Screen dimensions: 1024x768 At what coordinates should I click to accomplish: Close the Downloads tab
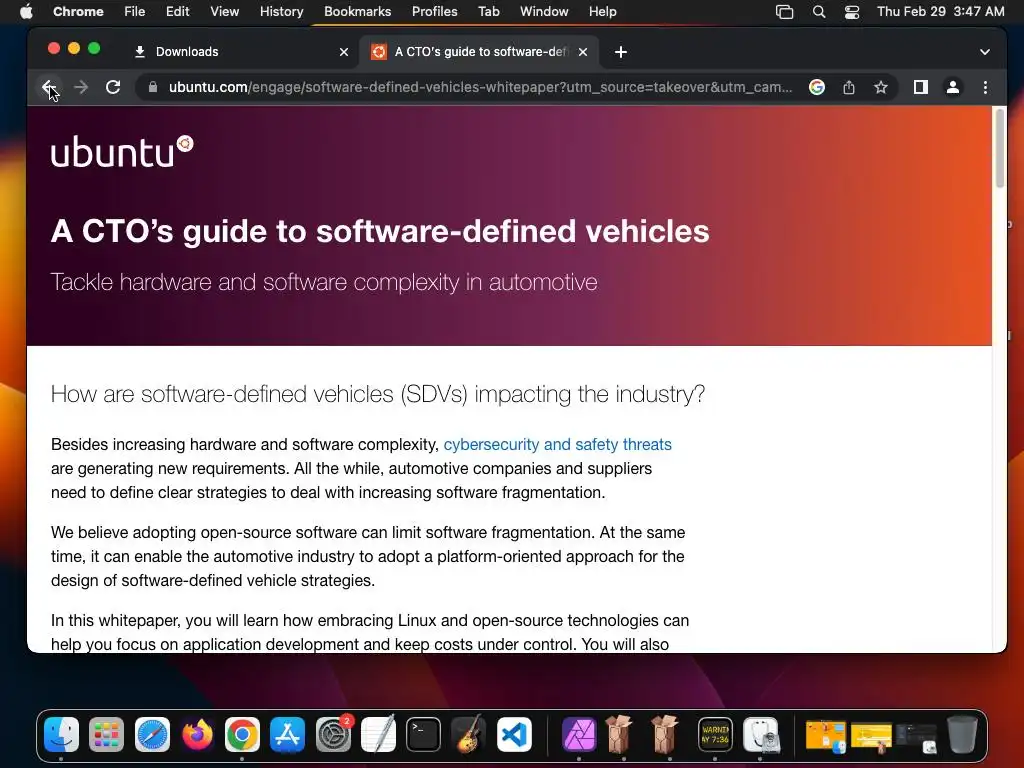pos(344,52)
